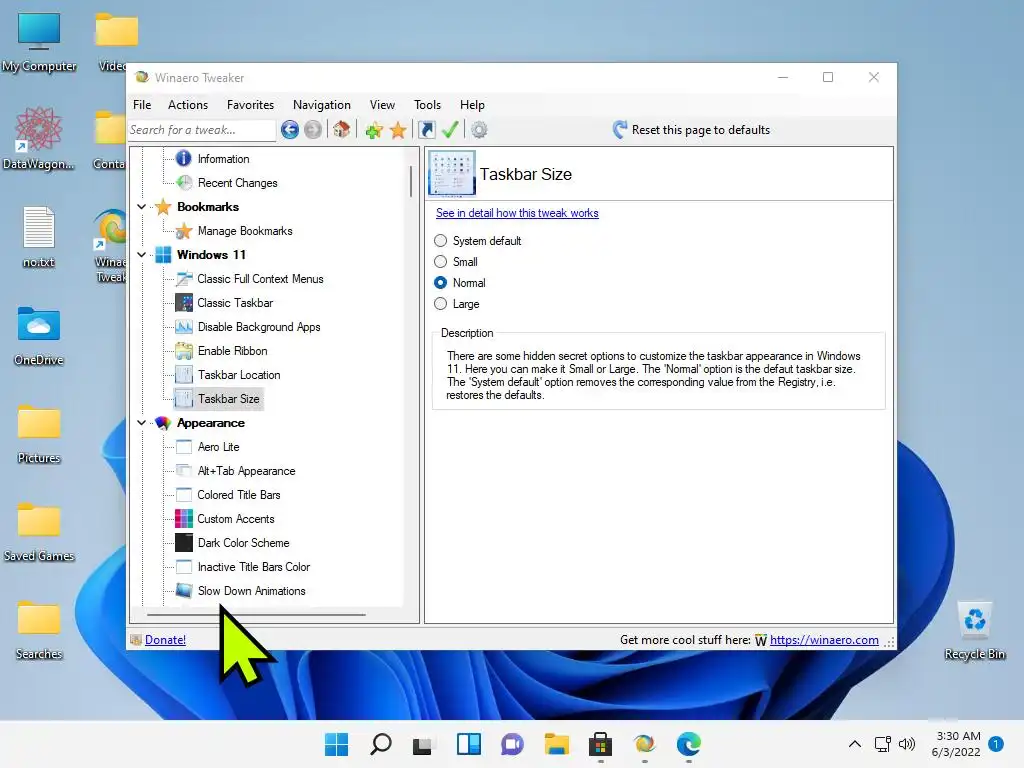Image resolution: width=1024 pixels, height=768 pixels.
Task: Collapse the Appearance tree group
Action: (142, 423)
